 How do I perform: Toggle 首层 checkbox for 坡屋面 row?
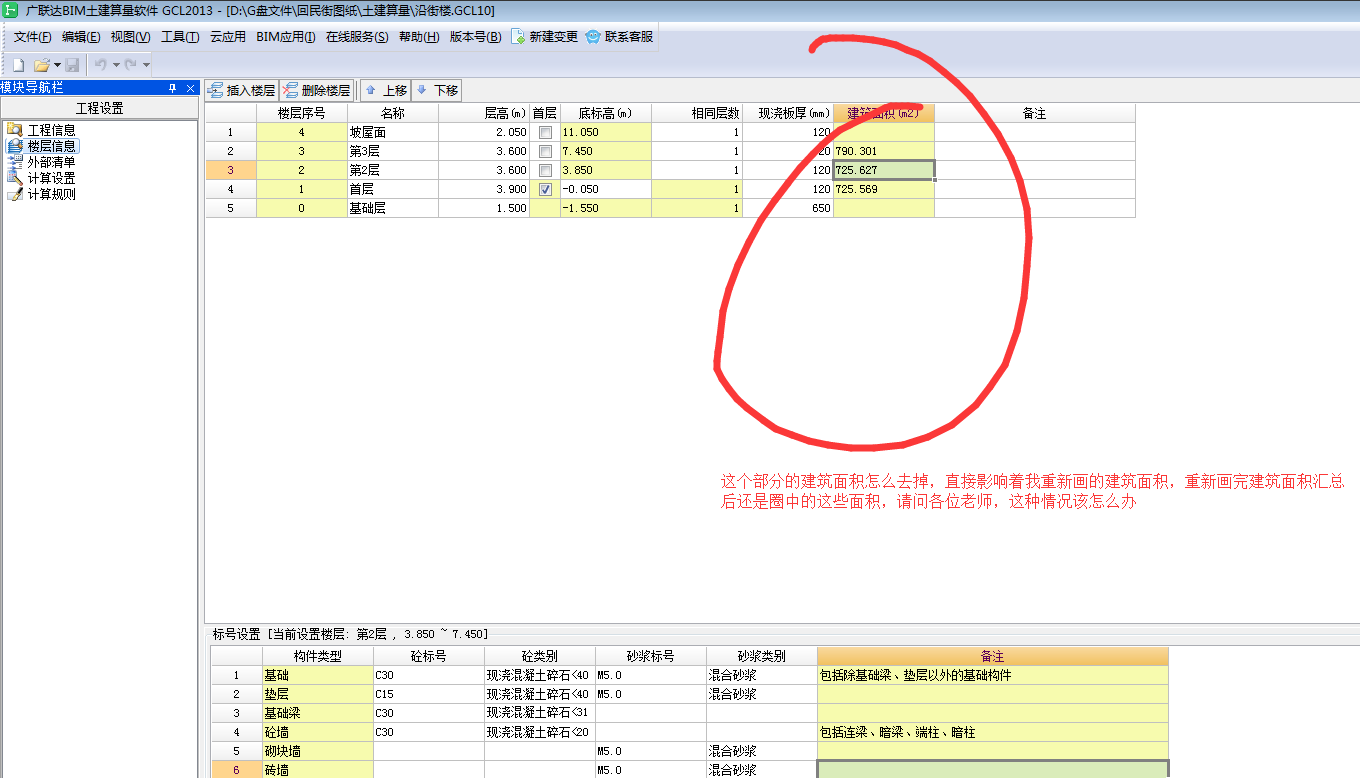pos(545,132)
